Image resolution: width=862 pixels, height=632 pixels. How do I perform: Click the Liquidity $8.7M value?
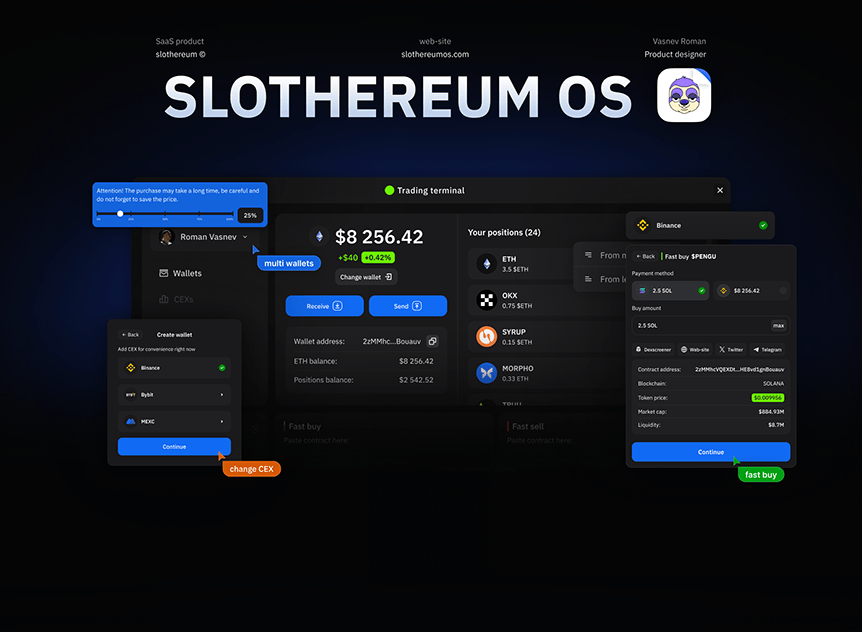tap(776, 425)
